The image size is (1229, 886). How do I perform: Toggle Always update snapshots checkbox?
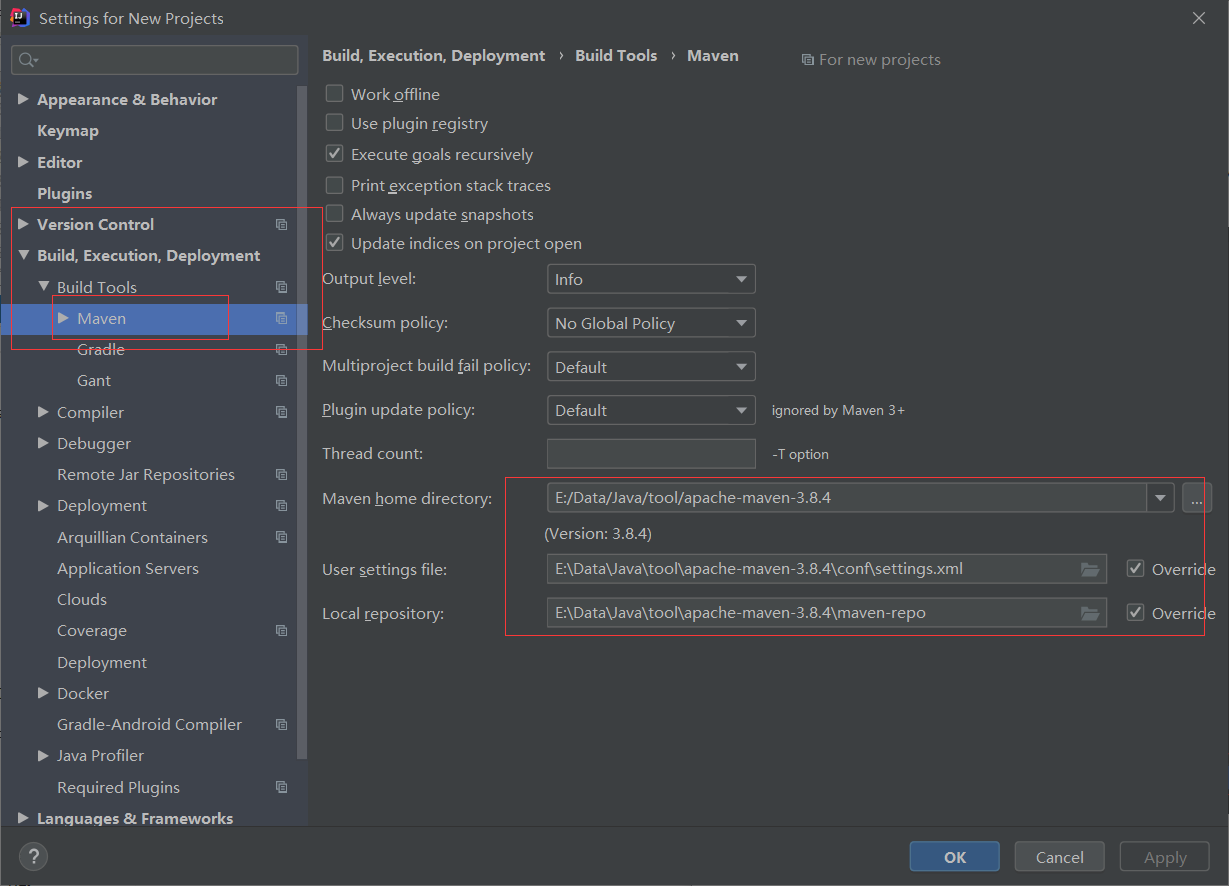coord(335,214)
